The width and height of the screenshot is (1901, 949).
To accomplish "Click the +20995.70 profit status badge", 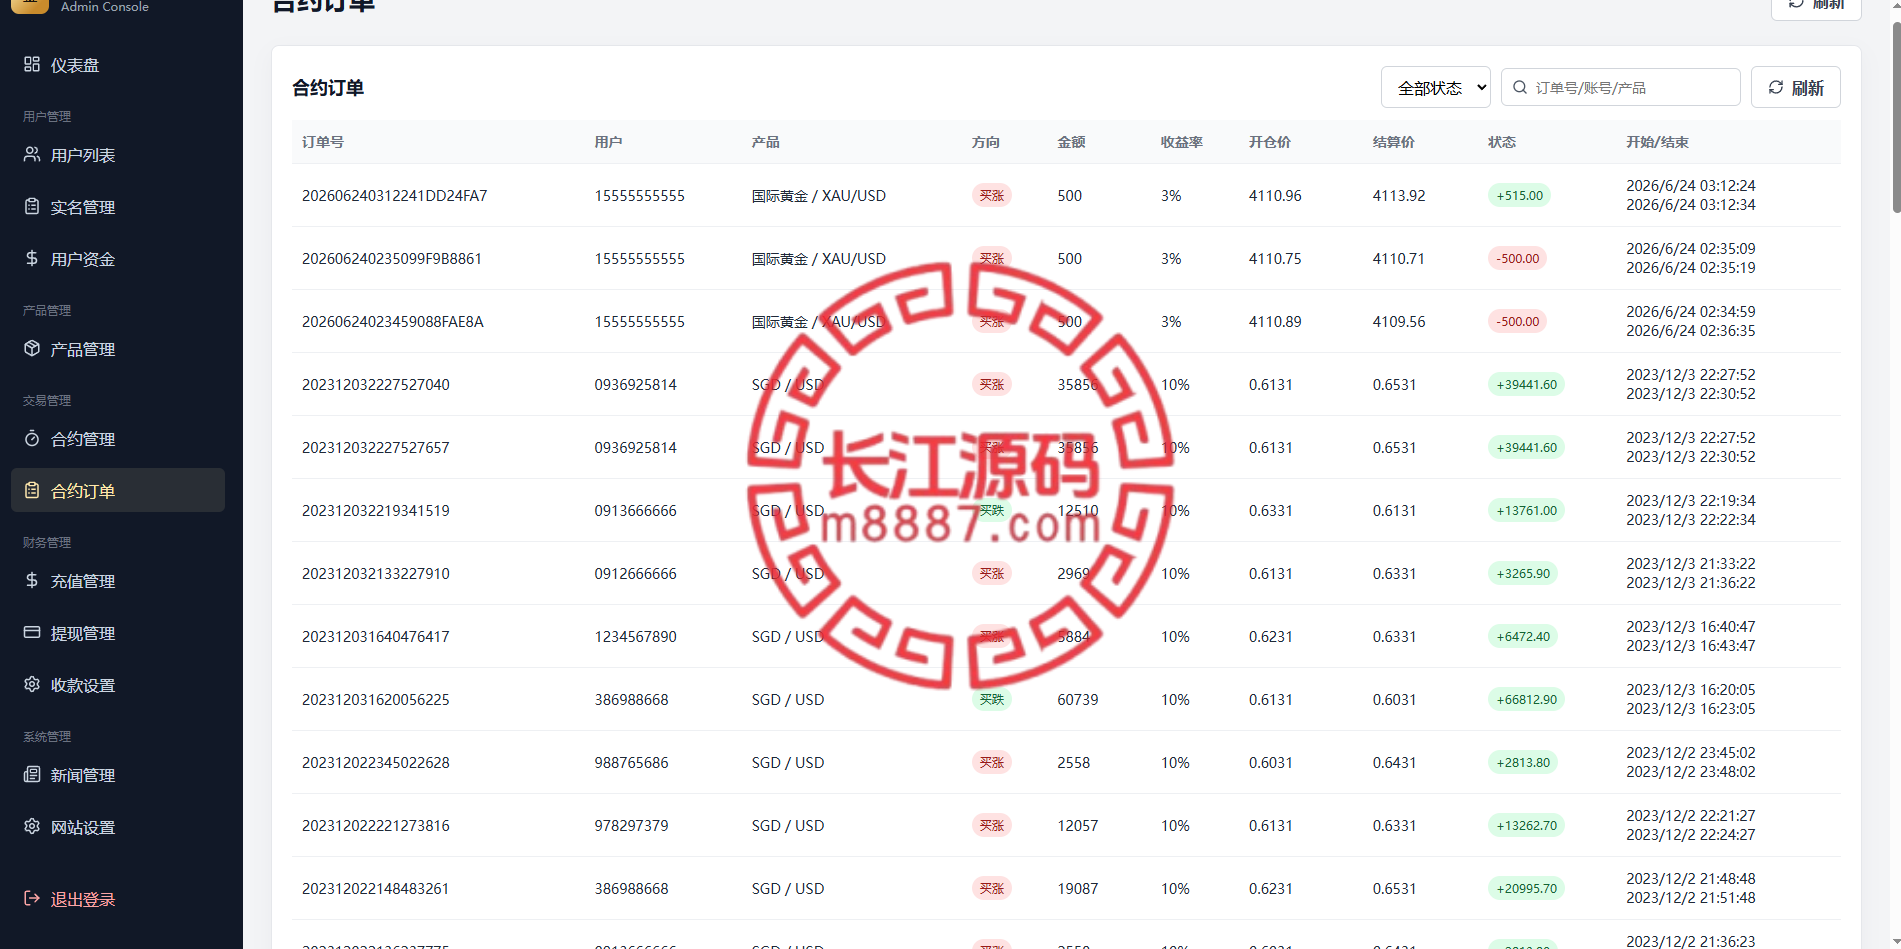I will 1526,888.
